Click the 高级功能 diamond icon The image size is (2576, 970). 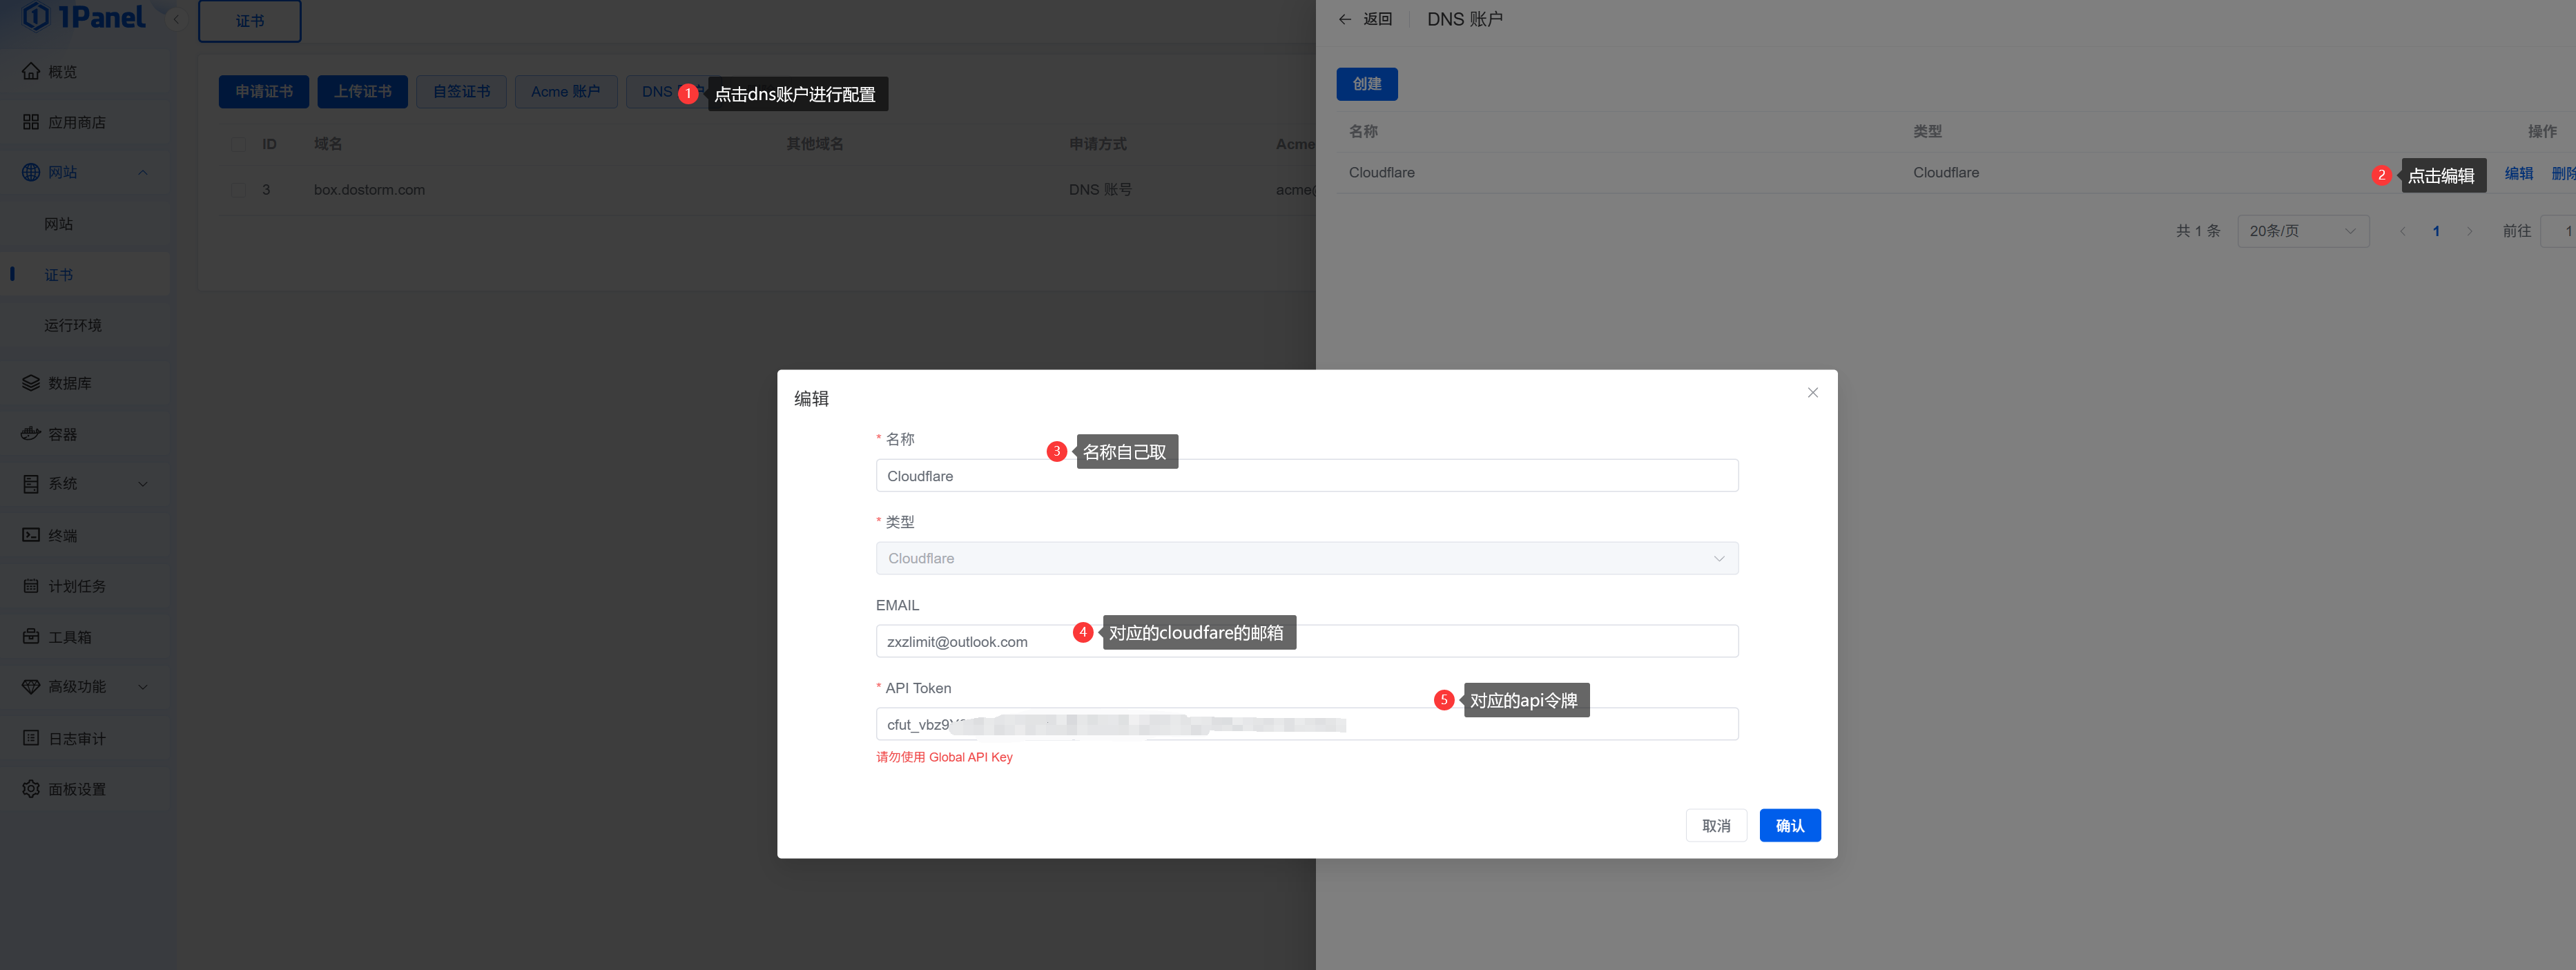pyautogui.click(x=31, y=687)
